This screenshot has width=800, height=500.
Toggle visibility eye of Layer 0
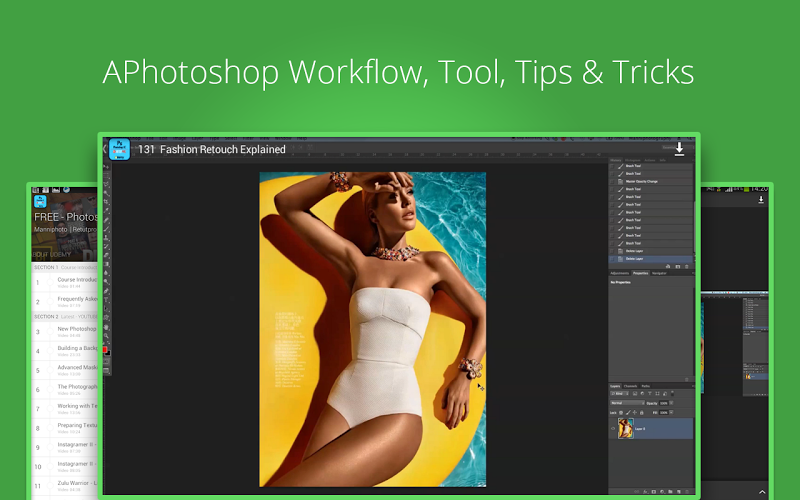(x=613, y=429)
